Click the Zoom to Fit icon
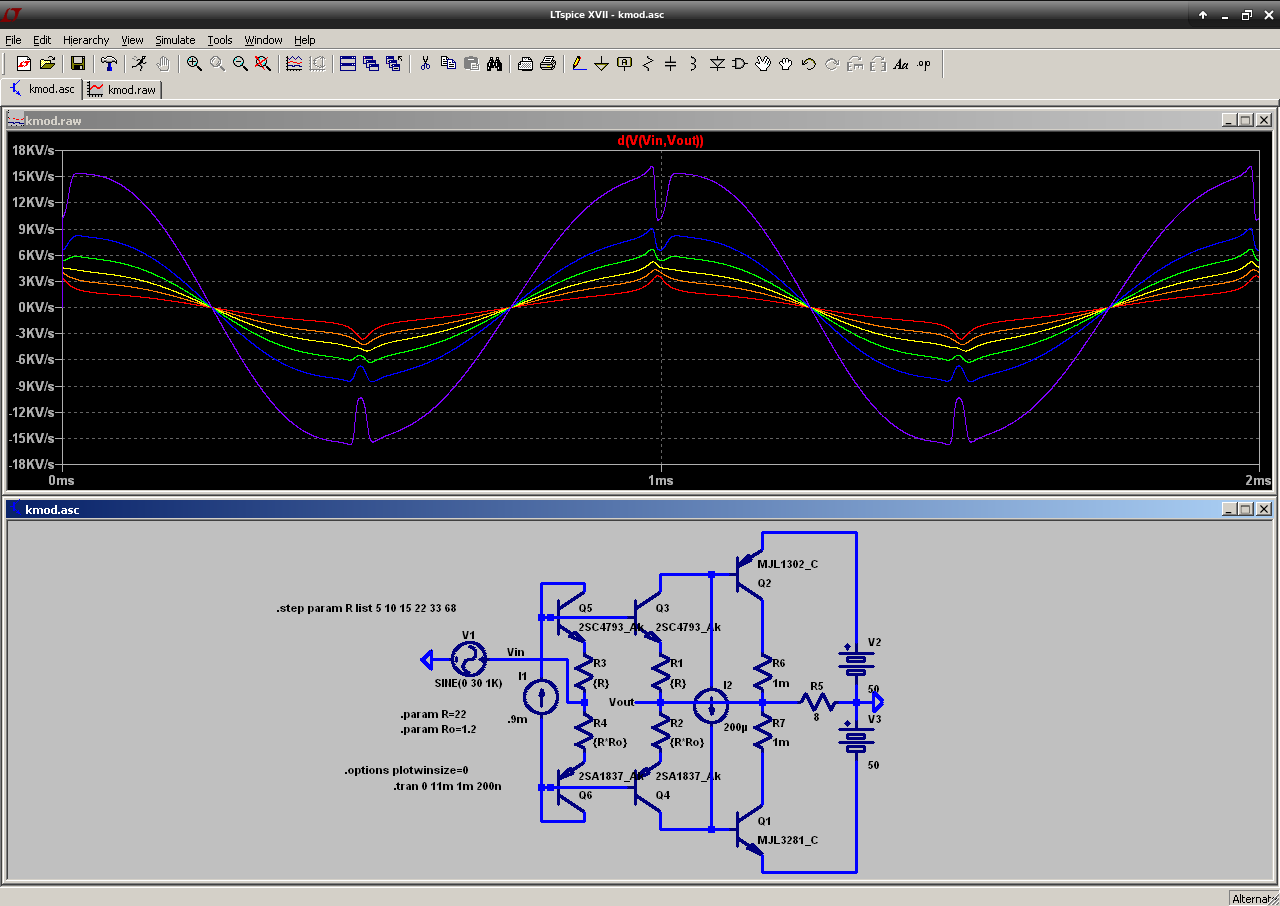Screen dimensions: 1280x906 pyautogui.click(x=263, y=64)
